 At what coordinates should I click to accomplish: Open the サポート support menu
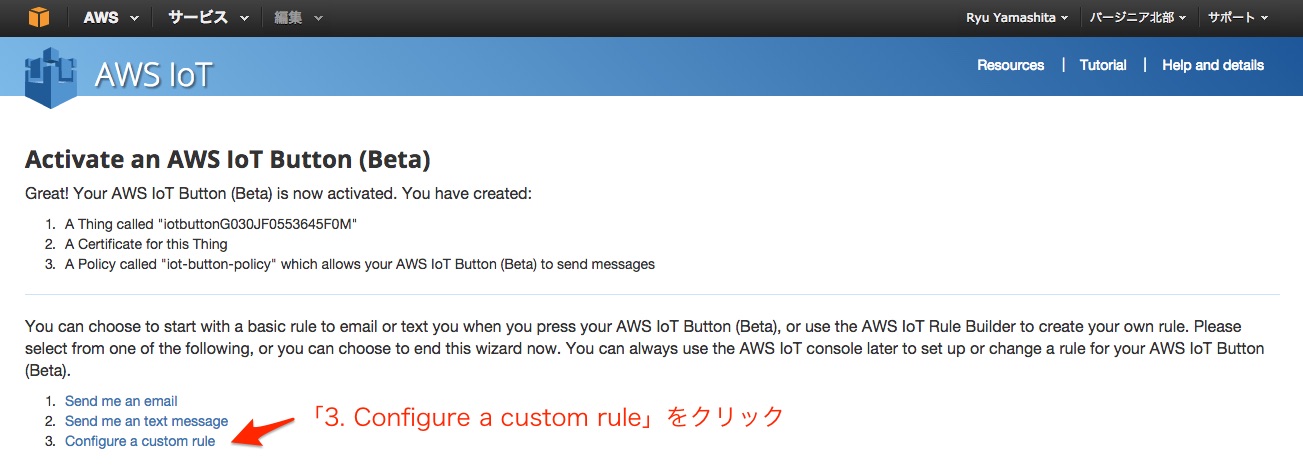[x=1238, y=18]
